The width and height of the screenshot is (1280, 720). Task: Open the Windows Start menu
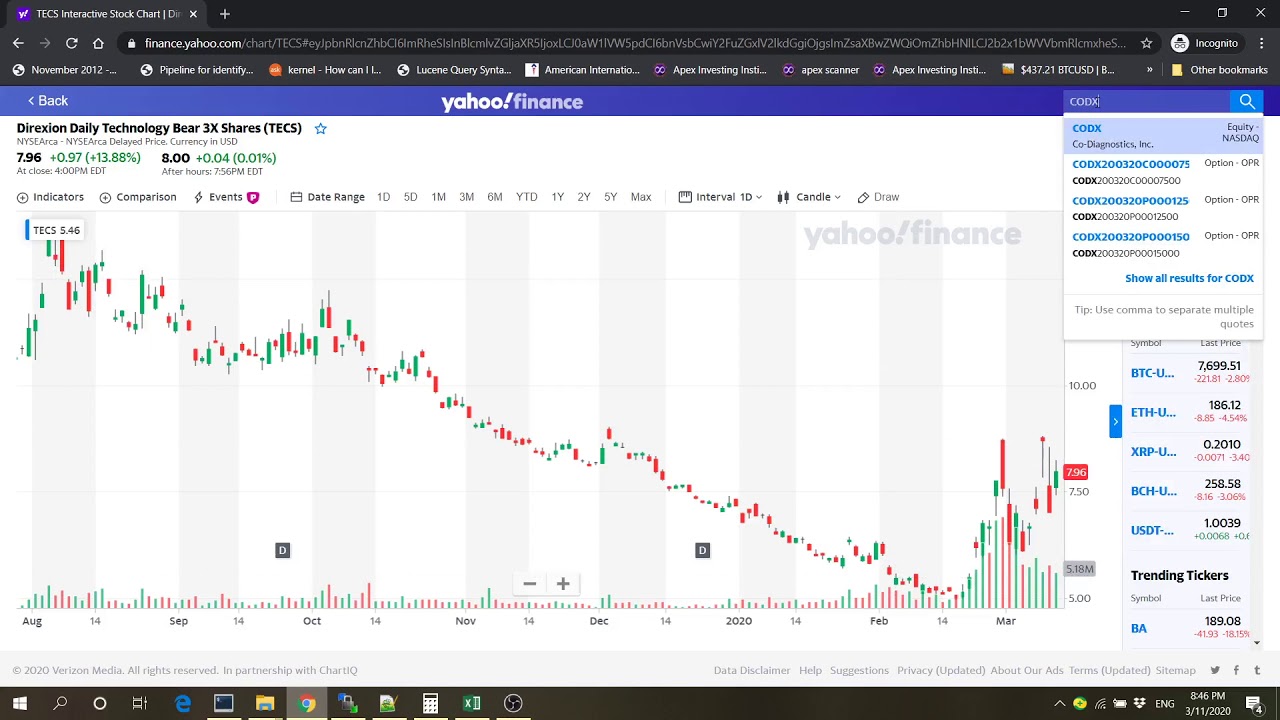19,703
